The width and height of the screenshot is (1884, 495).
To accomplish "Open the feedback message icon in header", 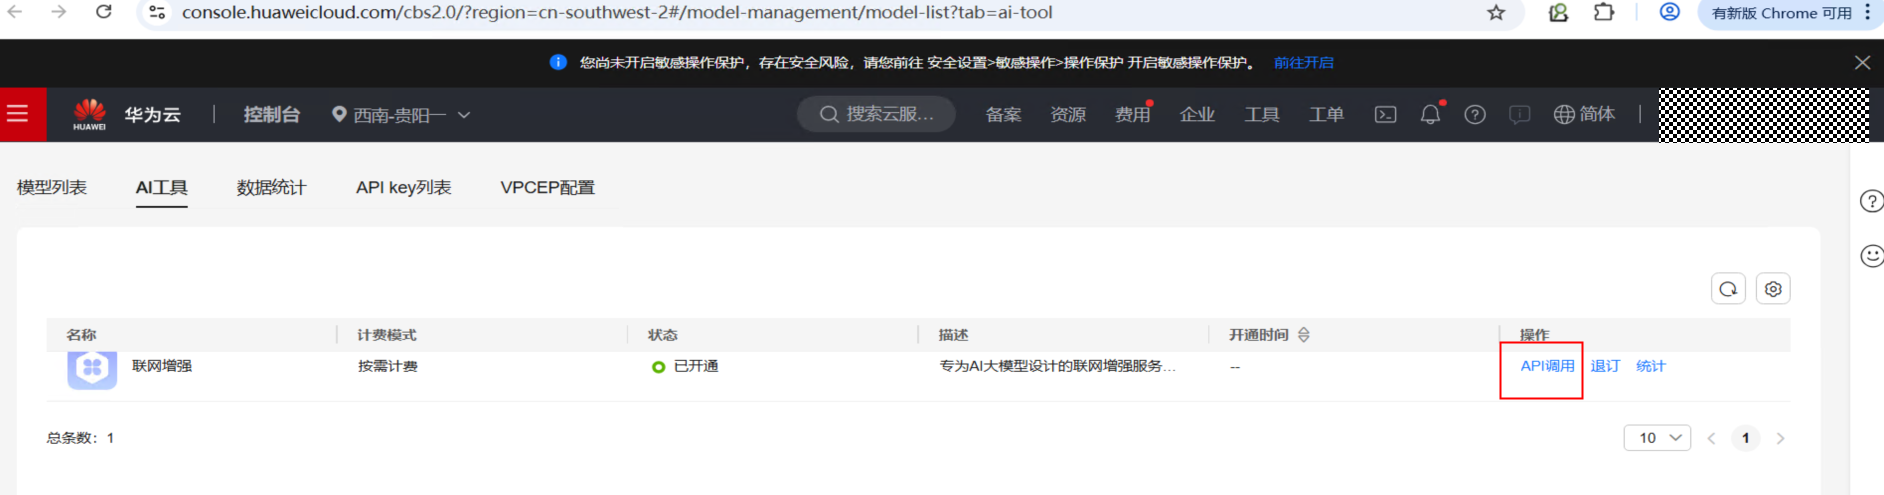I will [x=1519, y=114].
